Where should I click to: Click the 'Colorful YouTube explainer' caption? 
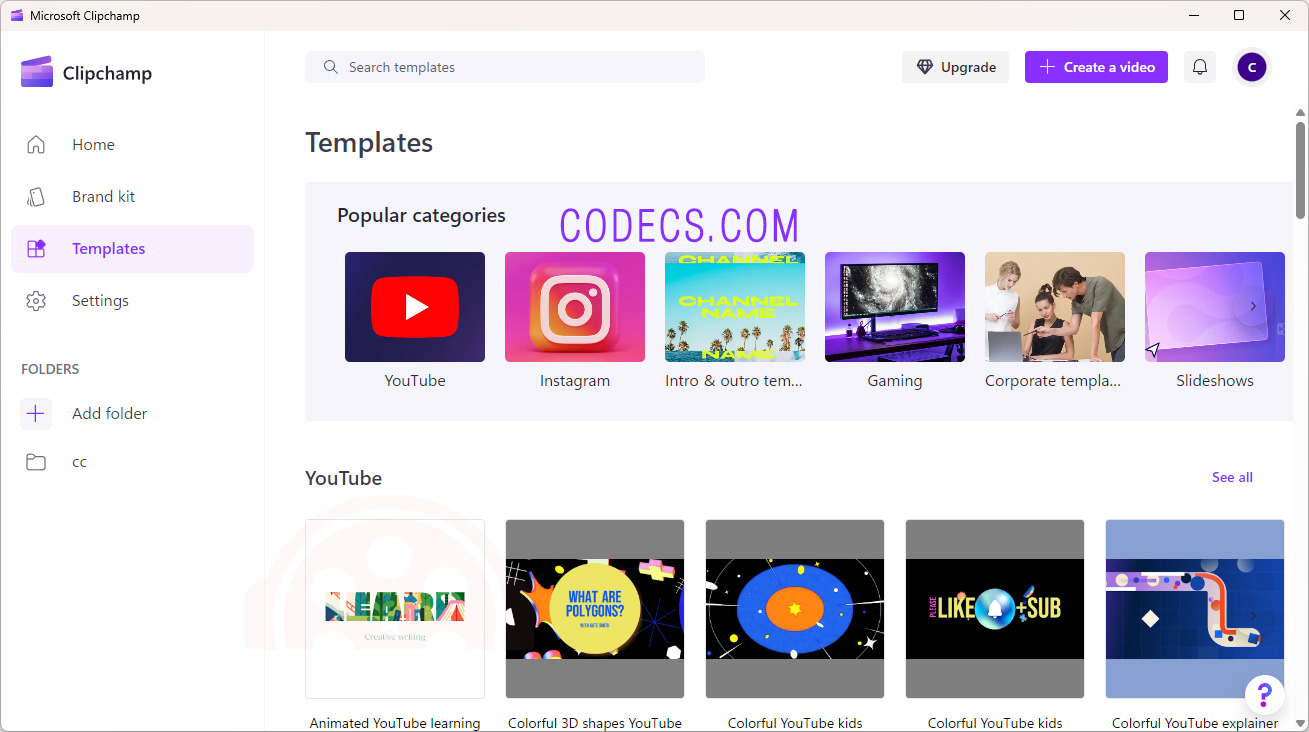(x=1195, y=723)
